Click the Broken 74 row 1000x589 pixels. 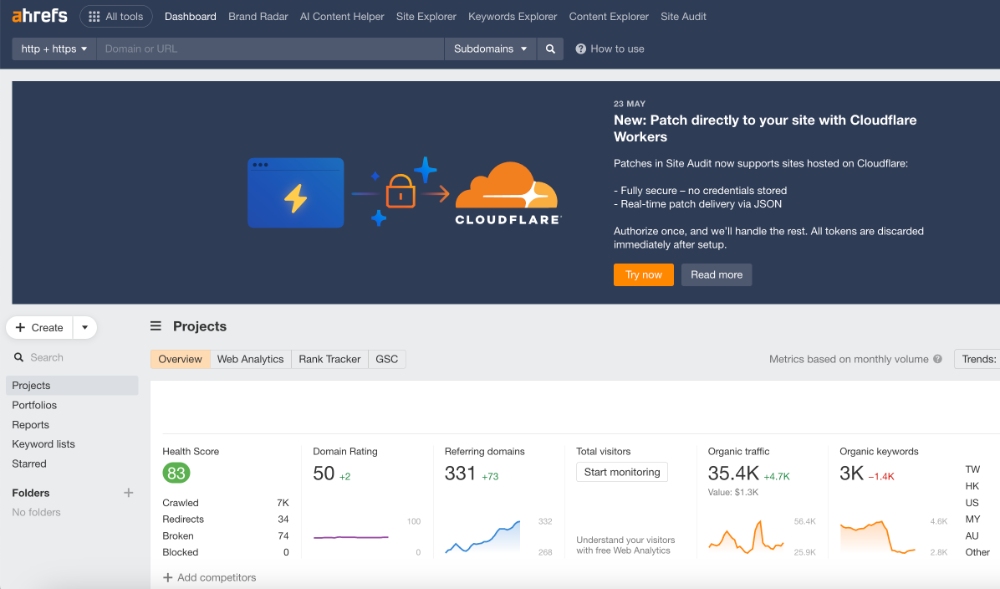point(225,535)
